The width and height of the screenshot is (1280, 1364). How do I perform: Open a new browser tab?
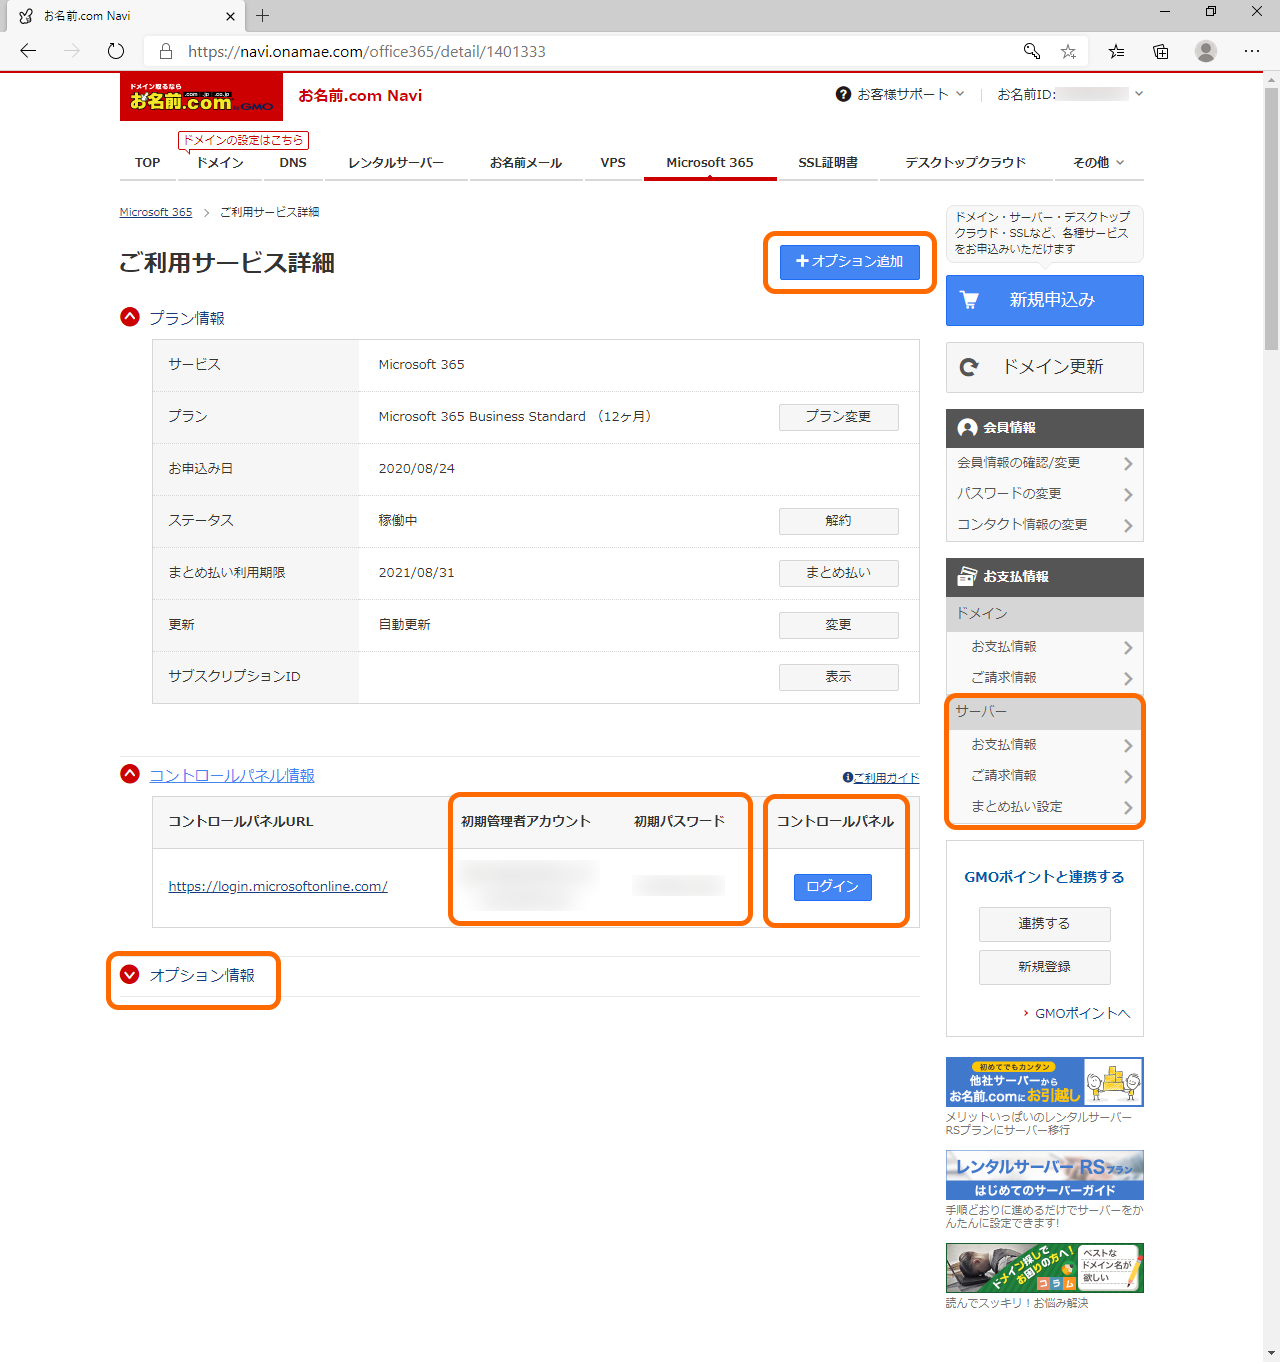263,15
